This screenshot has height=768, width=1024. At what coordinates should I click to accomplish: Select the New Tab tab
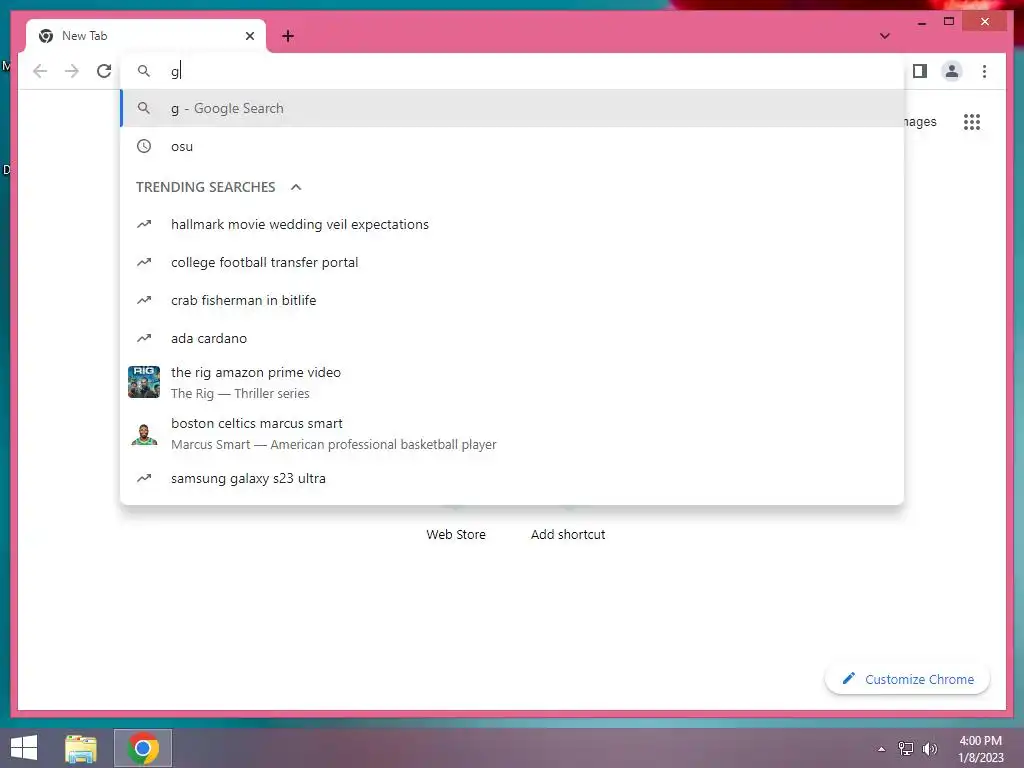(x=146, y=36)
